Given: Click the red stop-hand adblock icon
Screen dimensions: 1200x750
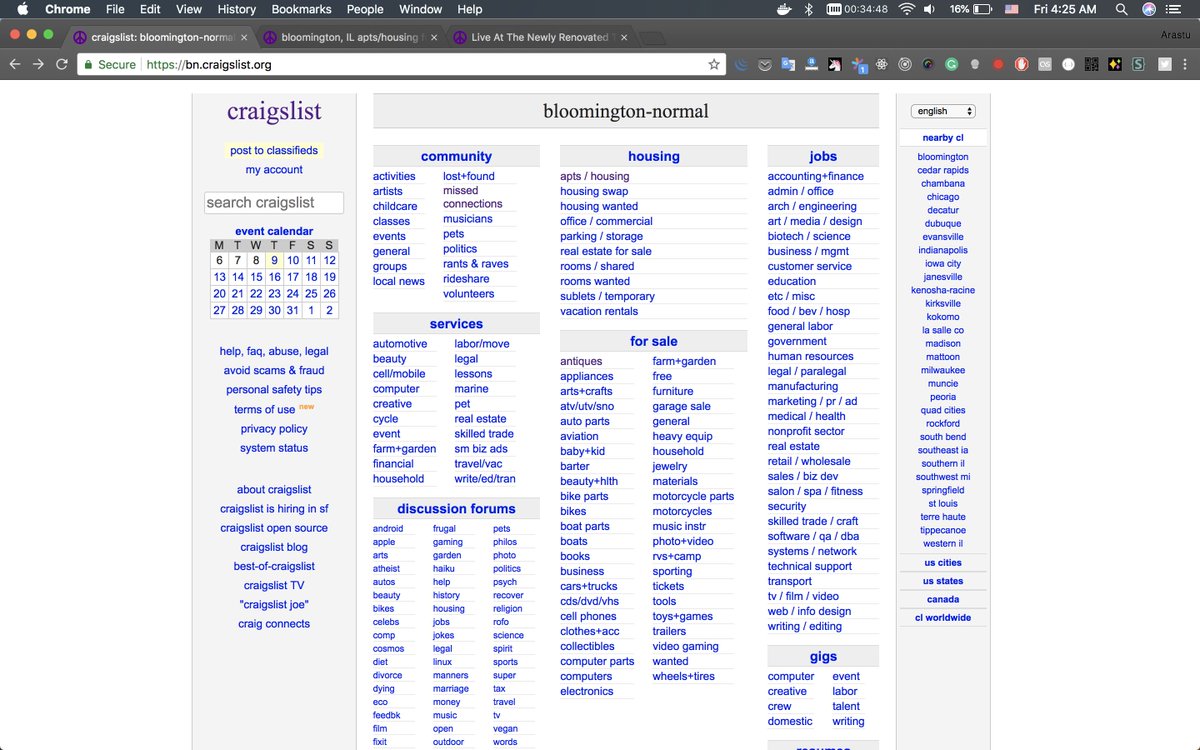Looking at the screenshot, I should (x=1022, y=64).
